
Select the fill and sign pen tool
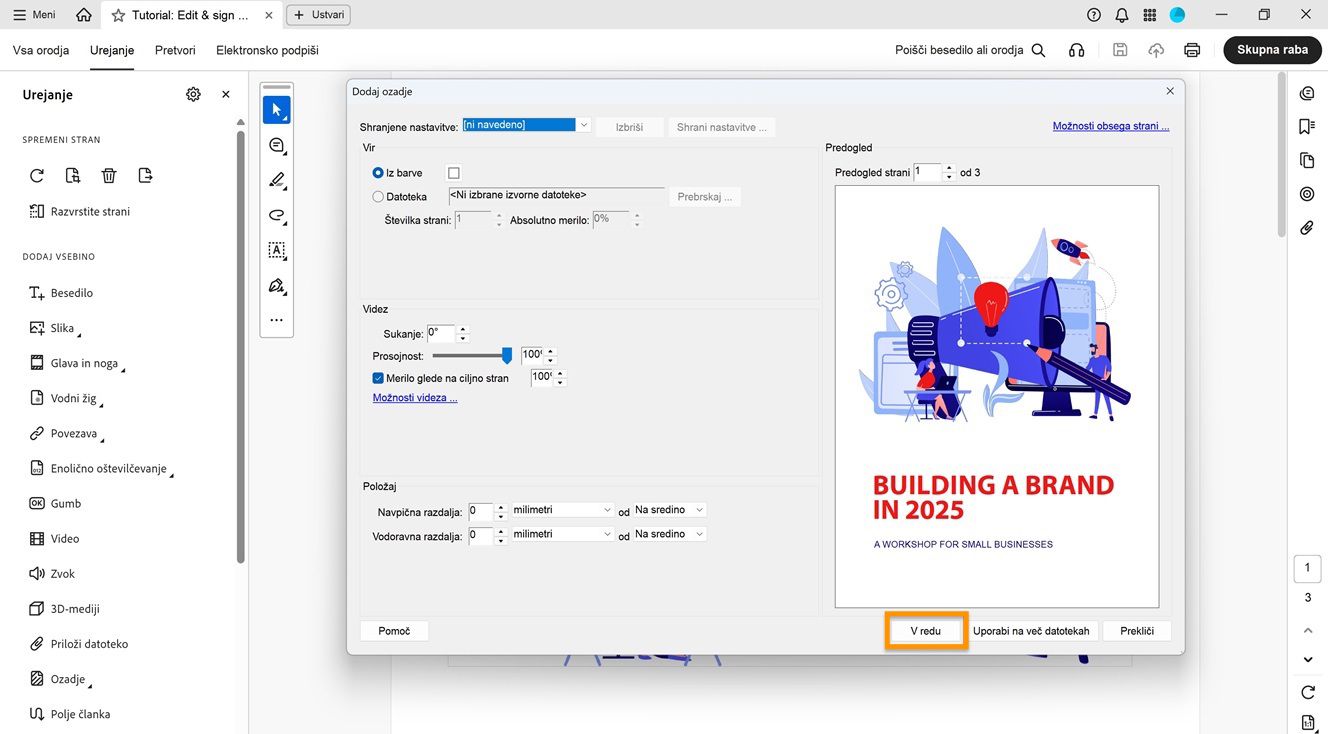(x=277, y=285)
